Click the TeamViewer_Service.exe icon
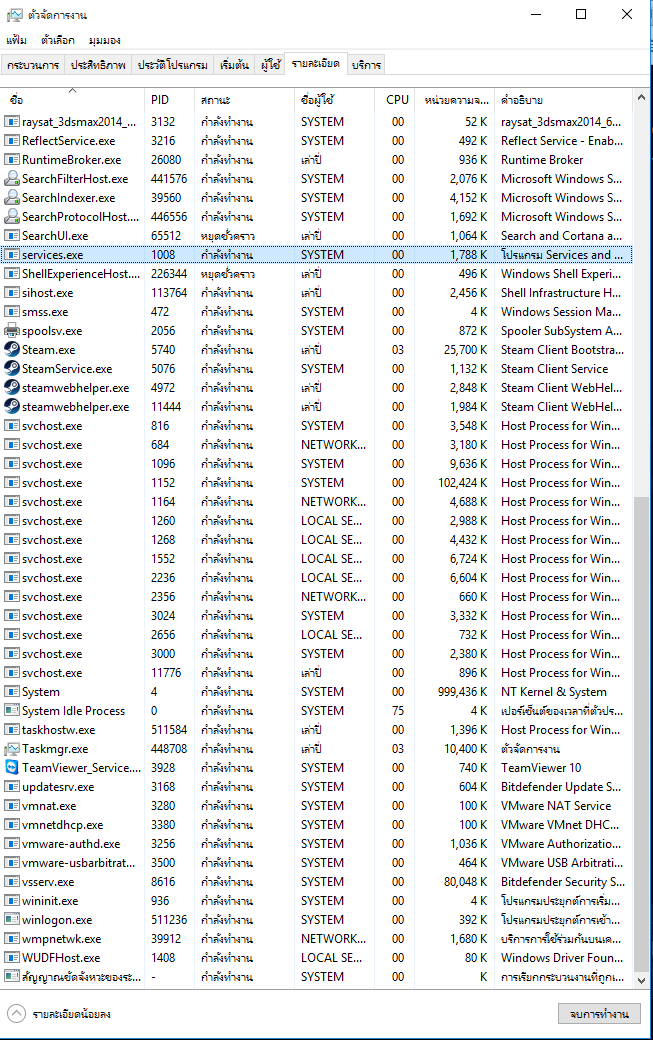The image size is (653, 1040). (12, 767)
